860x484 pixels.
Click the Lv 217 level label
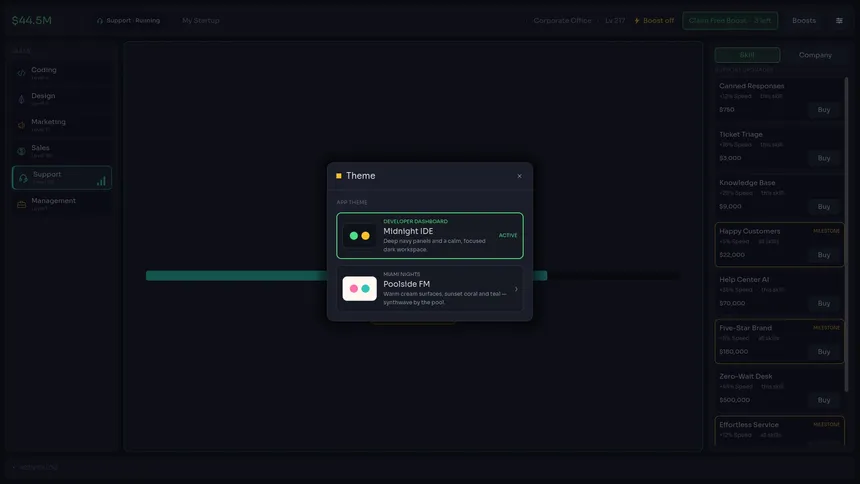(x=615, y=21)
